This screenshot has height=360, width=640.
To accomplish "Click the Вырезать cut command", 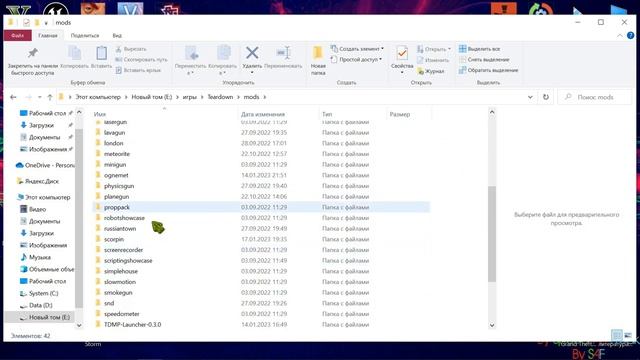I will pos(131,49).
